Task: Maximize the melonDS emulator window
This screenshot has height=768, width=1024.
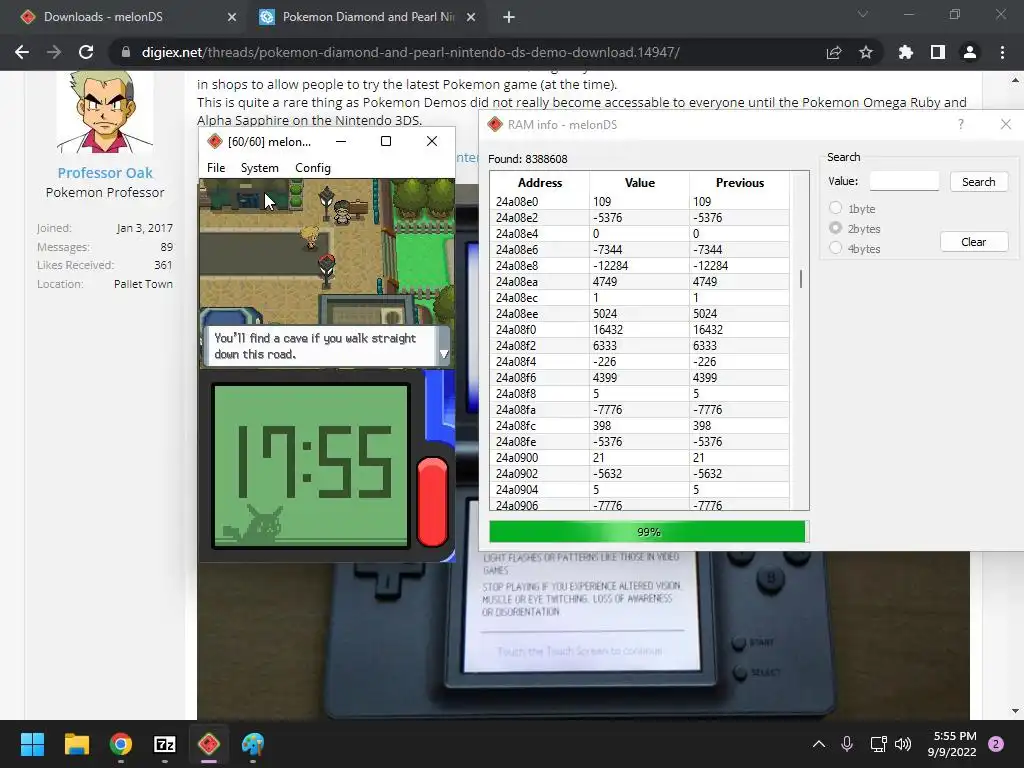Action: [x=386, y=141]
